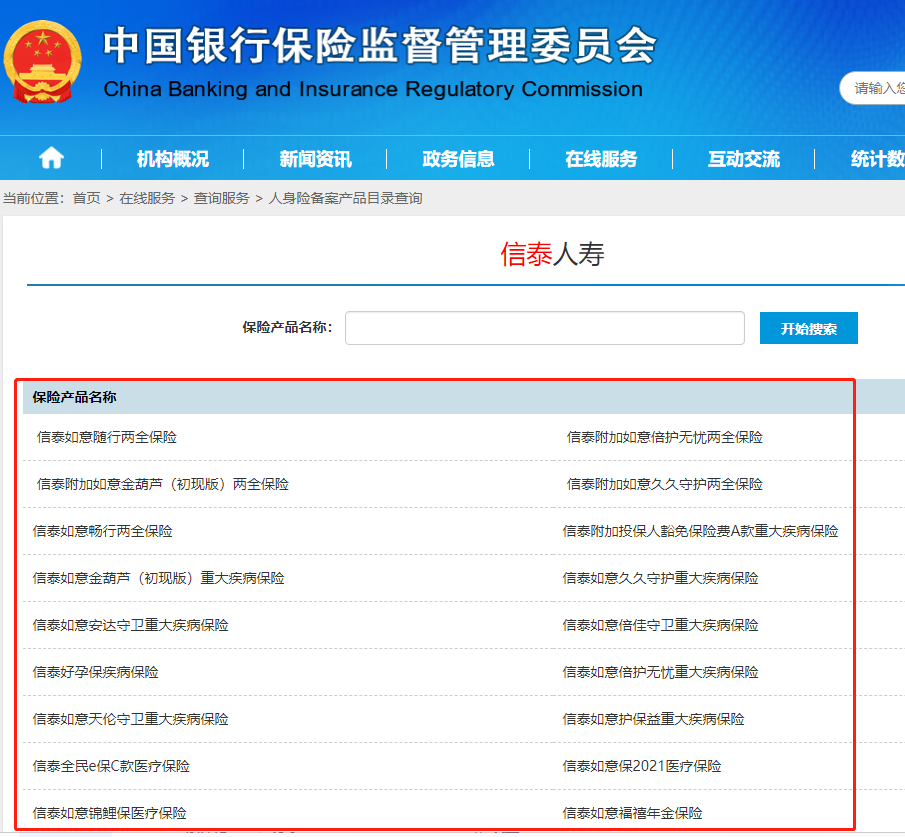Click the 中国银行保险监督管理委员会 site title
This screenshot has width=905, height=837.
point(380,46)
